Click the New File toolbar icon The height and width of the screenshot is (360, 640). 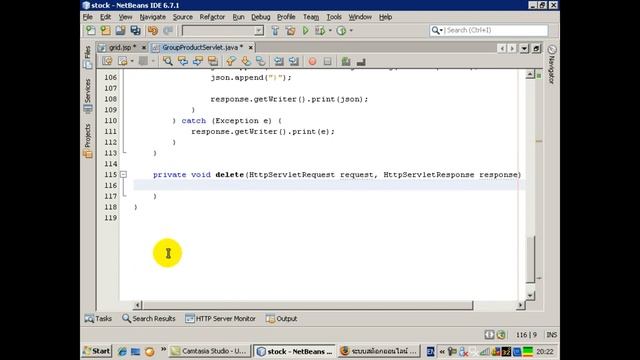tap(90, 30)
